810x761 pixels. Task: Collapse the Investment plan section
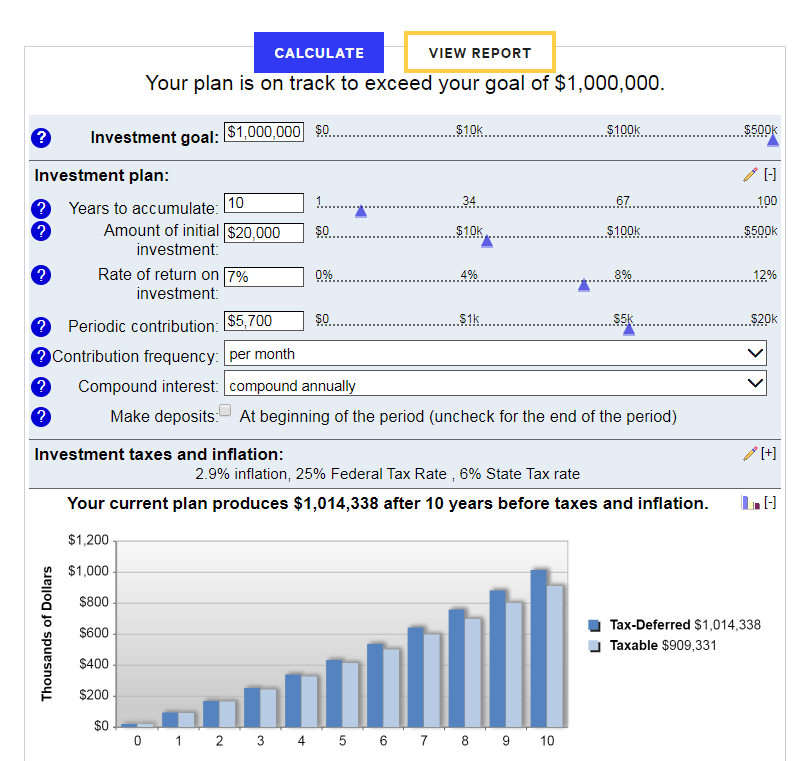(x=770, y=175)
